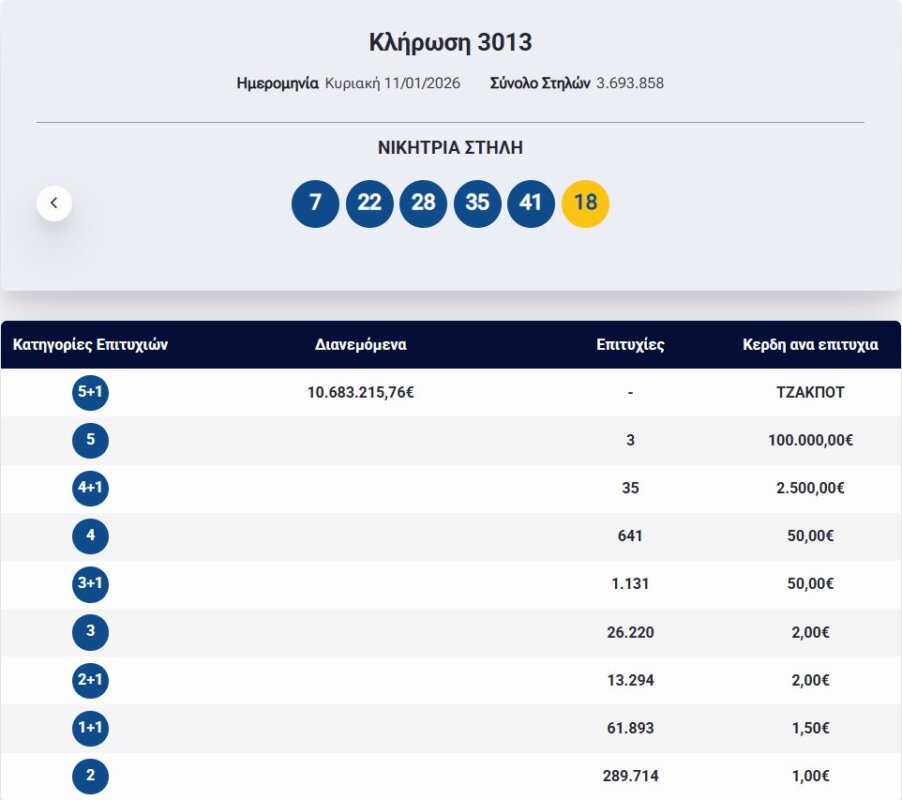Click the previous draw arrow button
Image resolution: width=902 pixels, height=800 pixels.
click(x=54, y=203)
